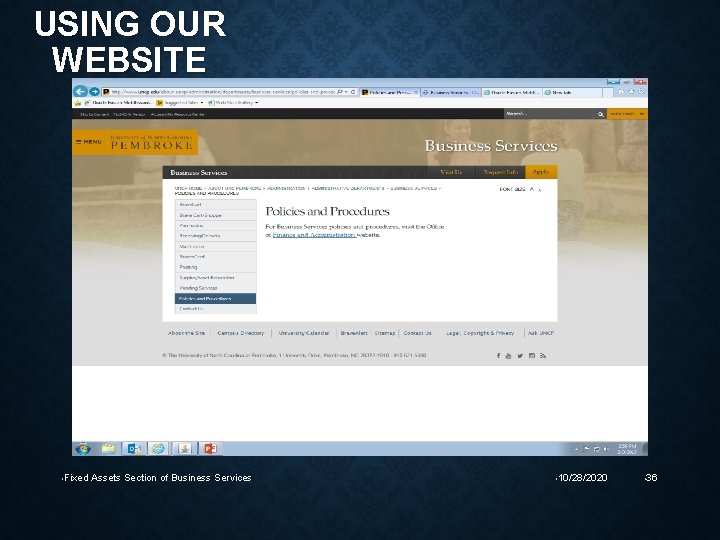The height and width of the screenshot is (540, 720).
Task: Open the BraveAlert footer link
Action: point(354,333)
